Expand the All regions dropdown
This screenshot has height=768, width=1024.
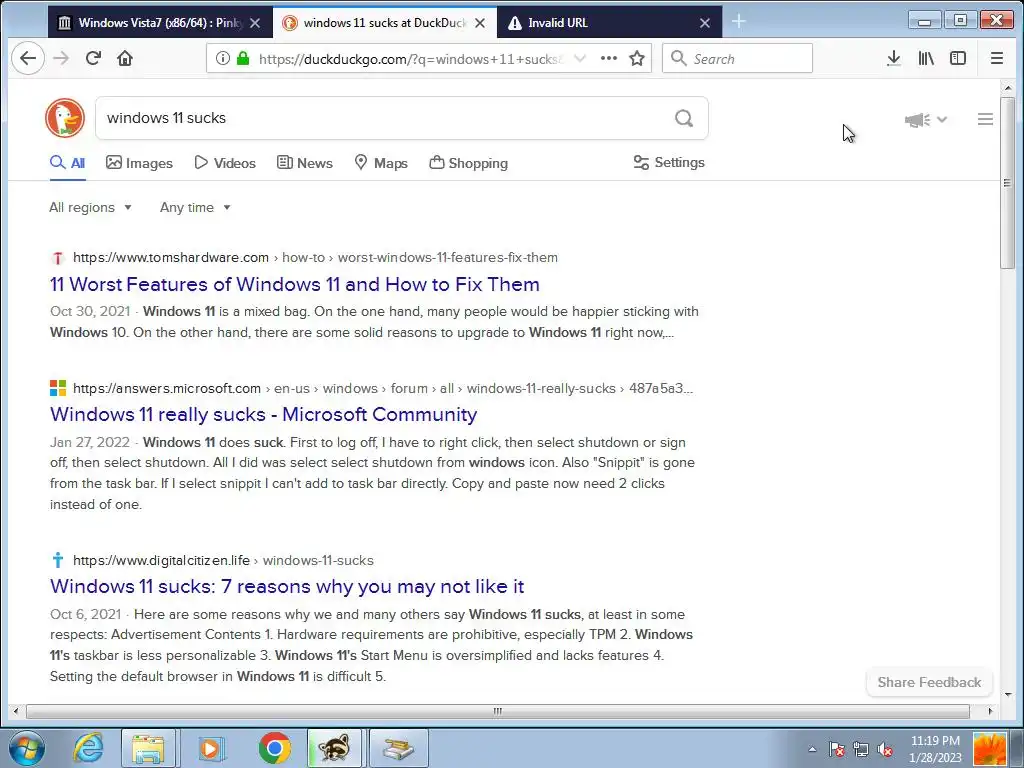[90, 208]
